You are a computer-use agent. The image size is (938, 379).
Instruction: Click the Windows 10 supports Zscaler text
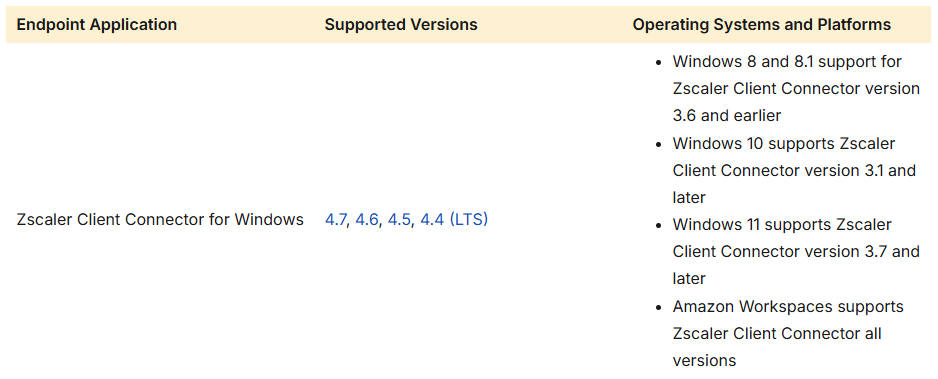[x=784, y=143]
